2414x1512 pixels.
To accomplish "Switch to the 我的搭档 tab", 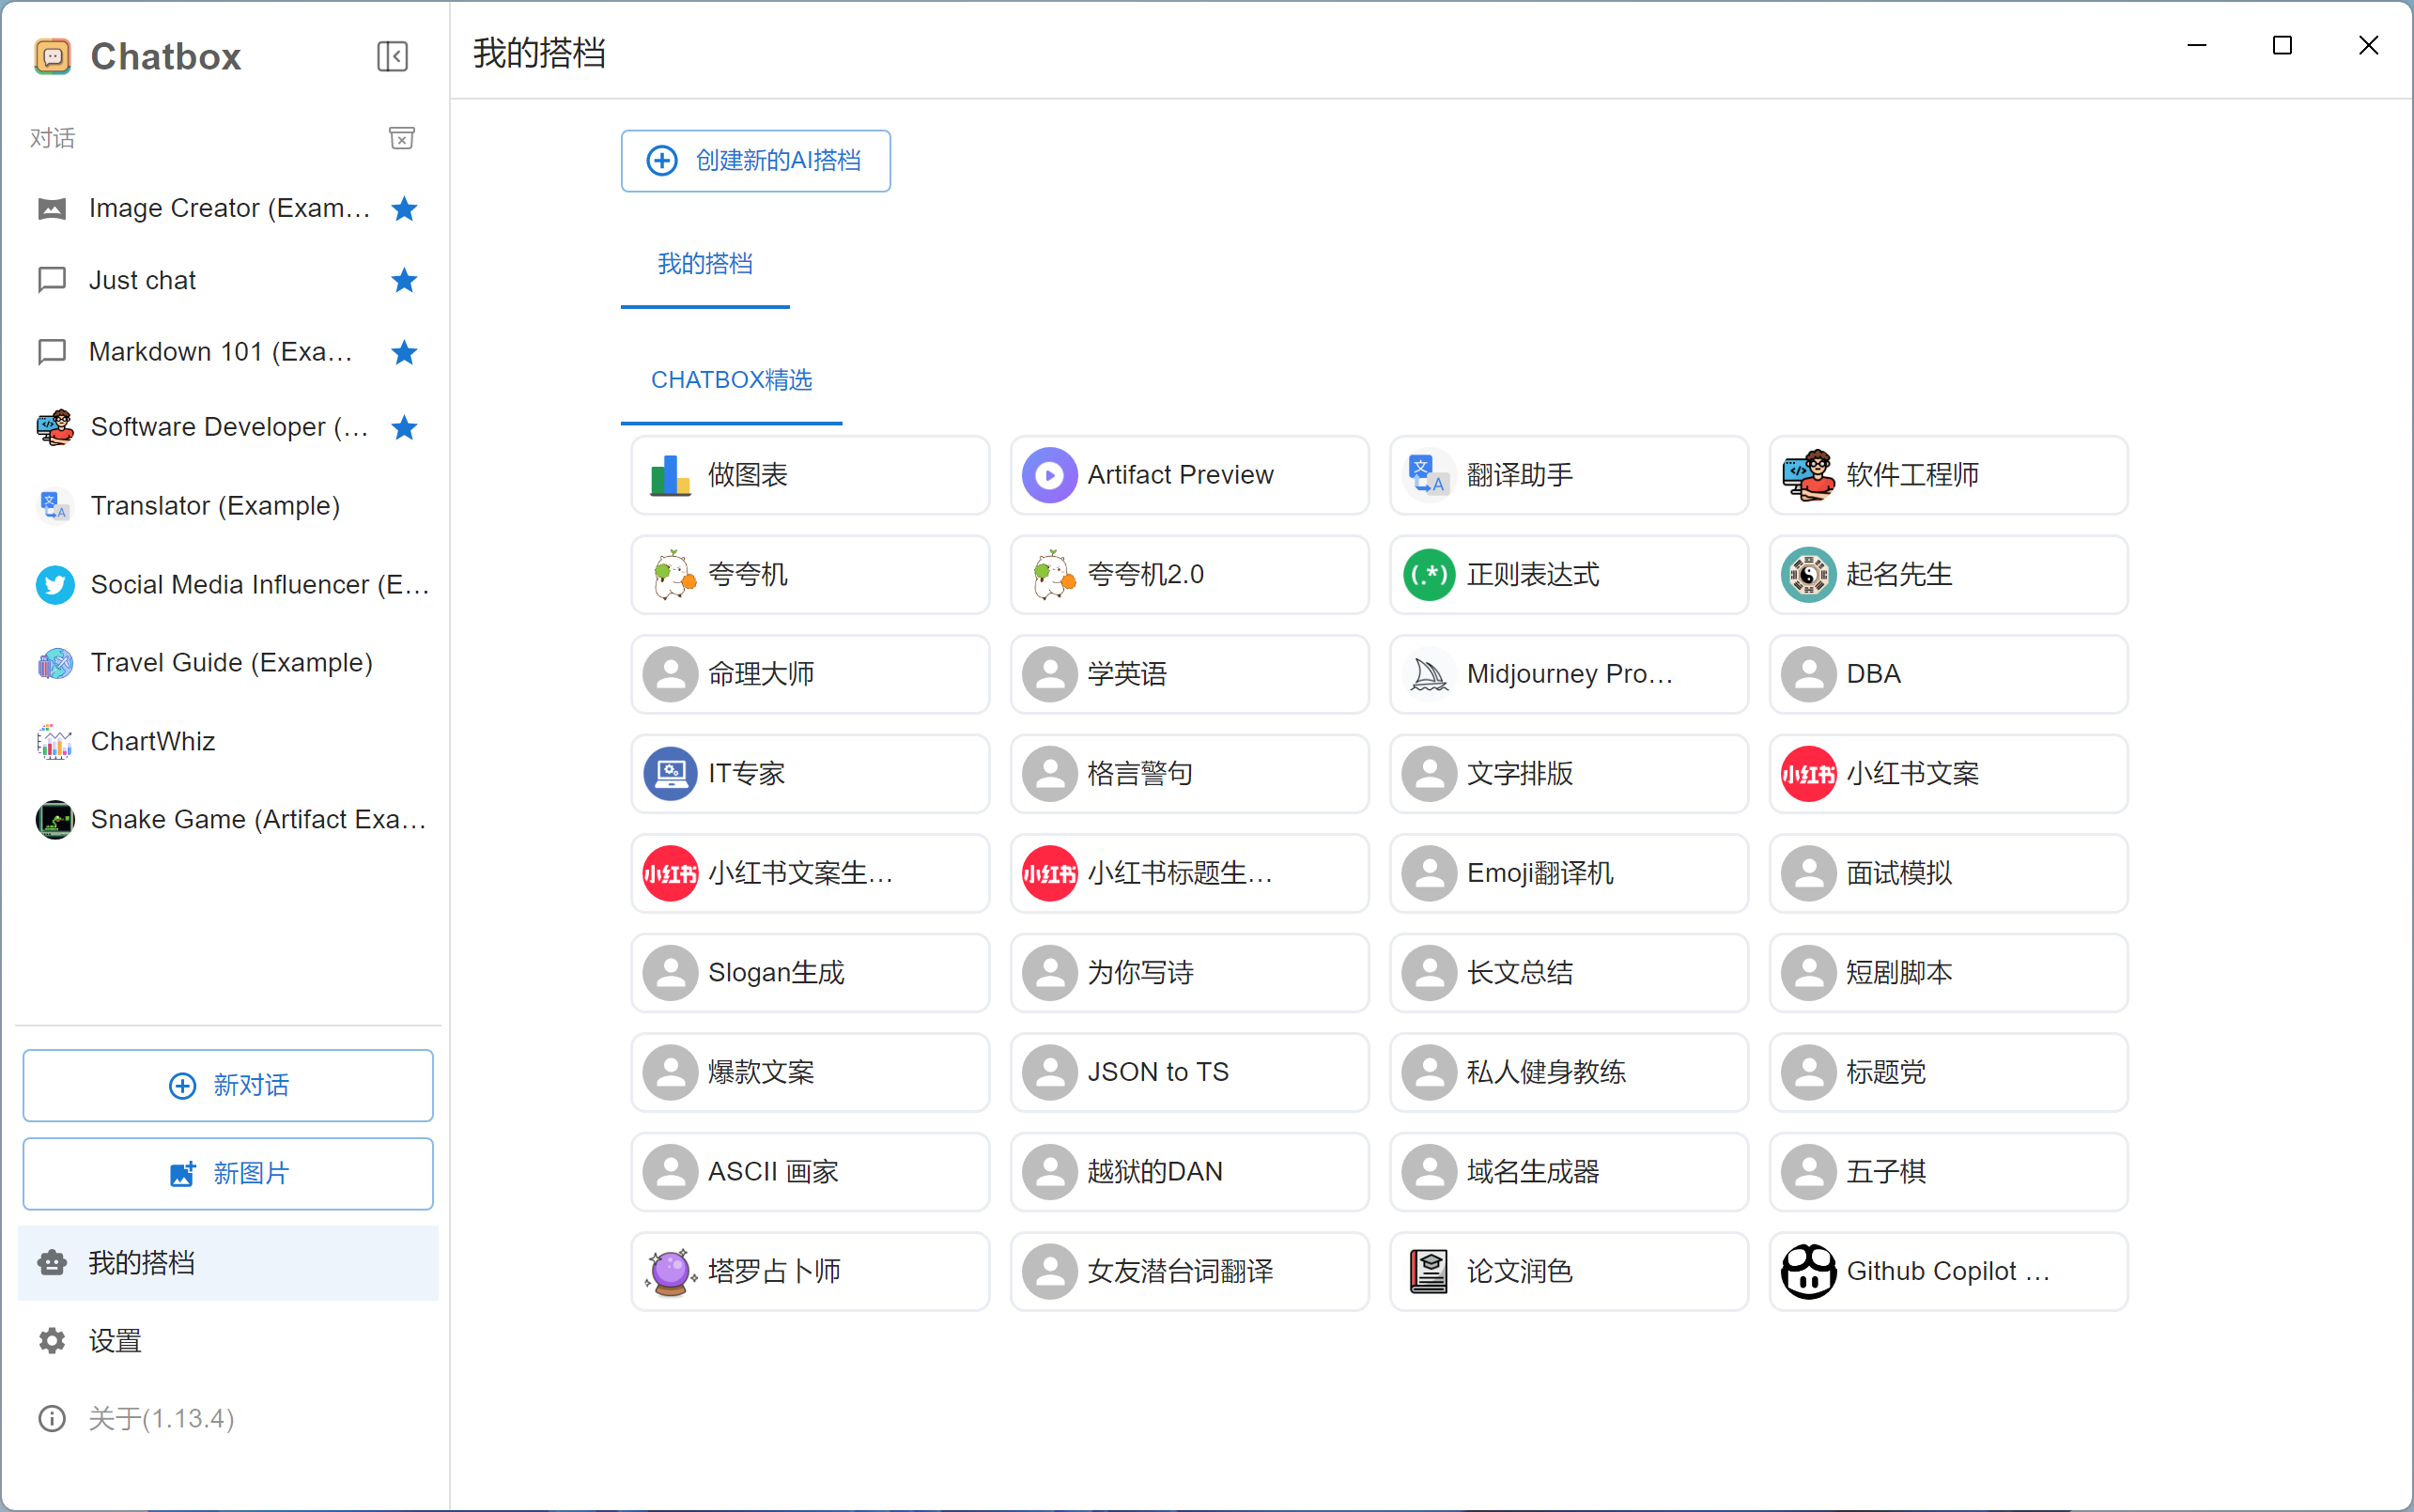I will 705,264.
